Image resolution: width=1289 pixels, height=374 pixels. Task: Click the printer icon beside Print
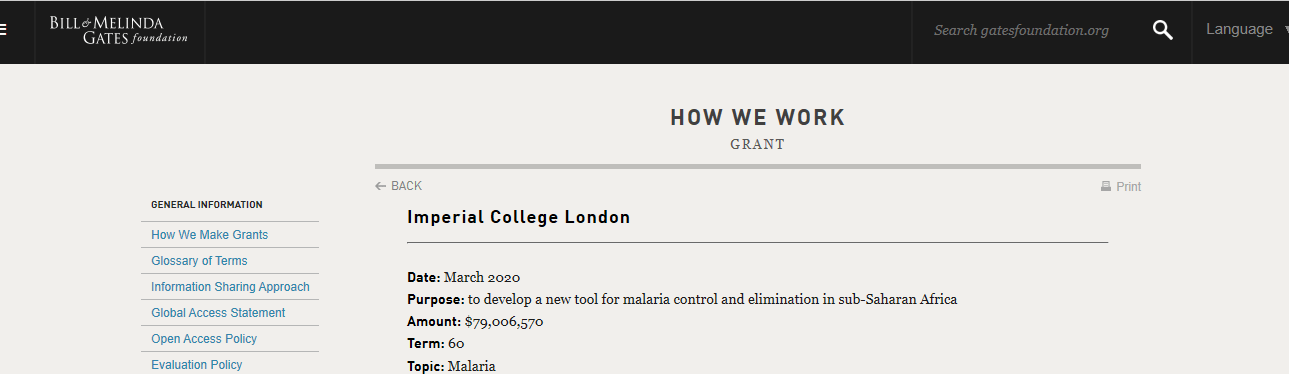pos(1106,186)
